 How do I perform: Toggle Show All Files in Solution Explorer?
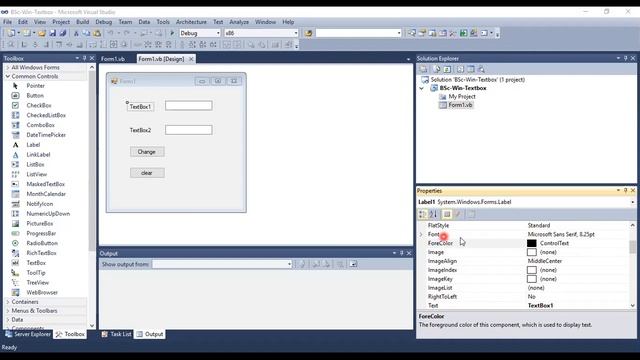pyautogui.click(x=437, y=69)
